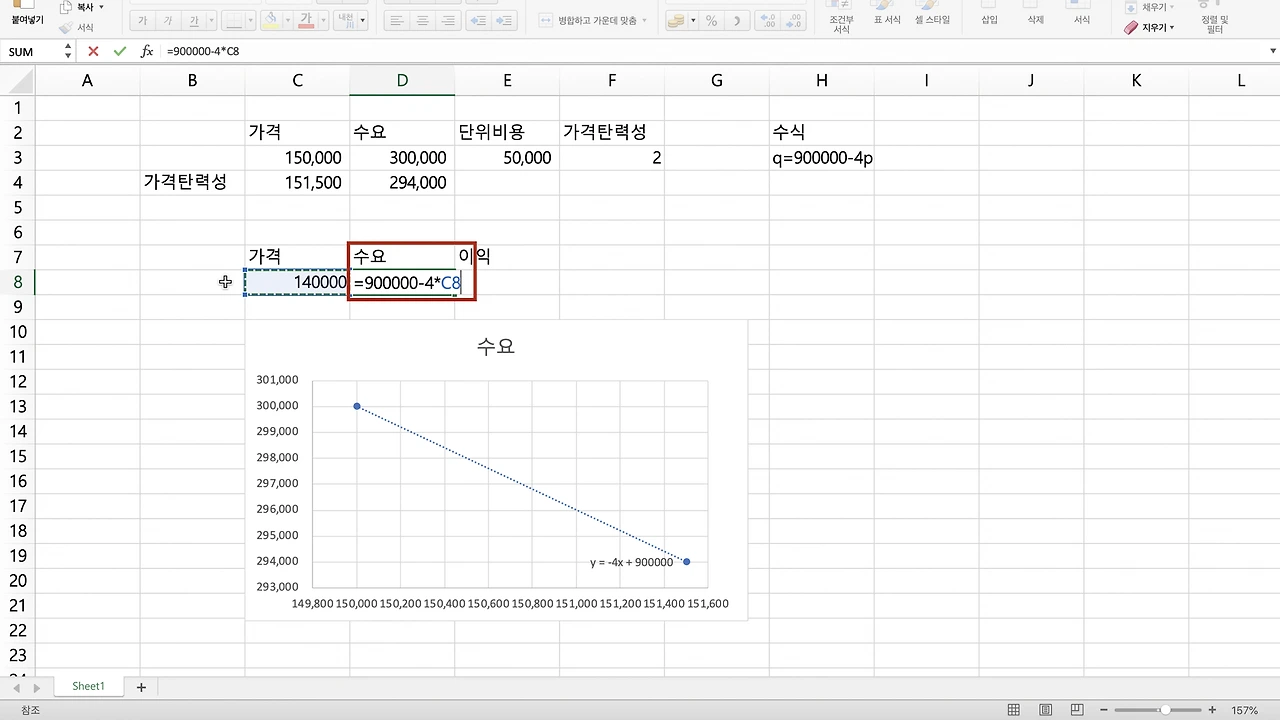Apply bold with the first 가 button
Image resolution: width=1280 pixels, height=720 pixels.
(143, 20)
